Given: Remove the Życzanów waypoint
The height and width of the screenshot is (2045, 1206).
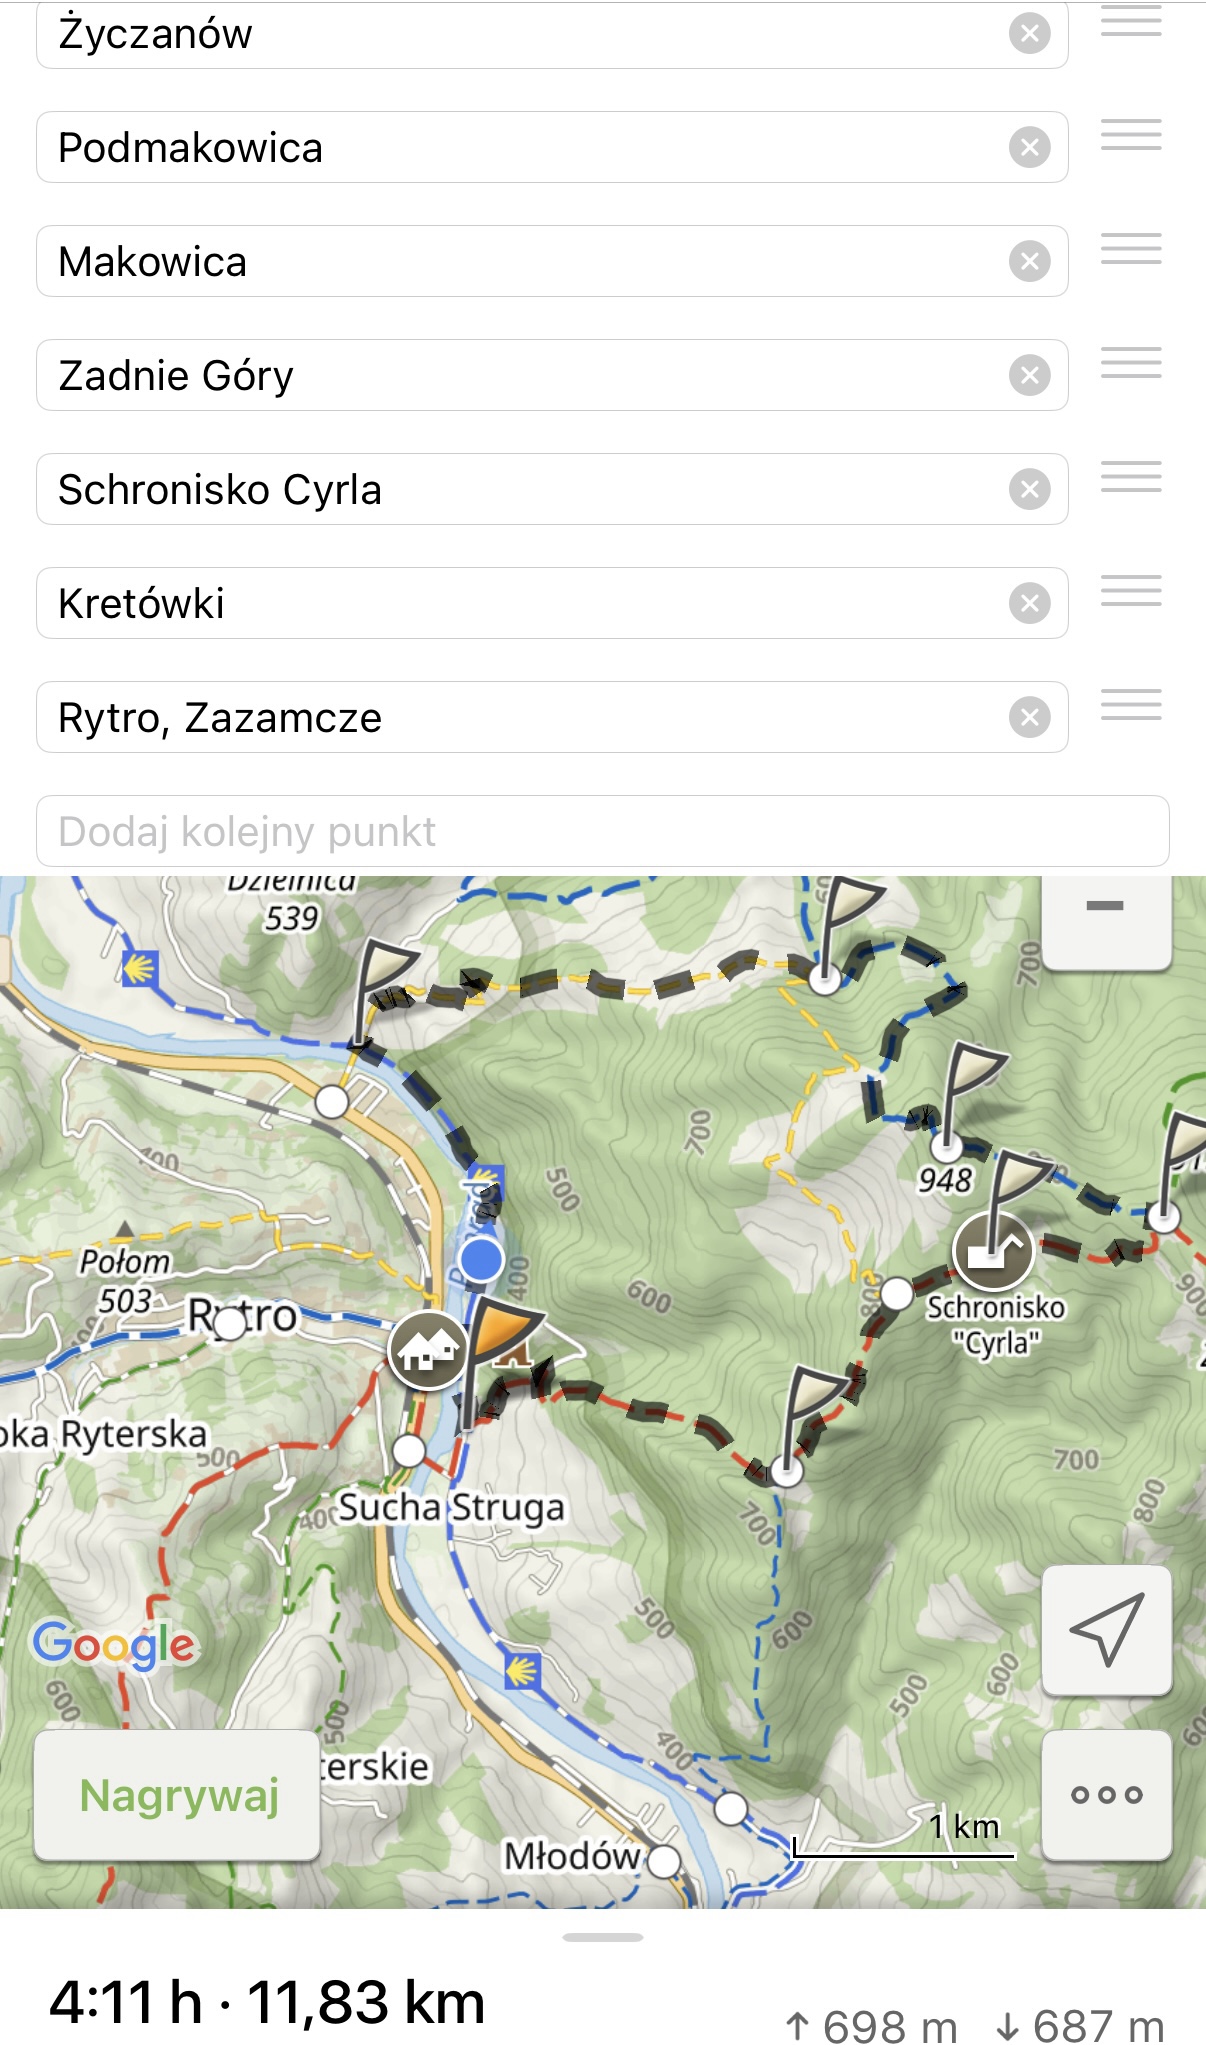Looking at the screenshot, I should [1029, 34].
